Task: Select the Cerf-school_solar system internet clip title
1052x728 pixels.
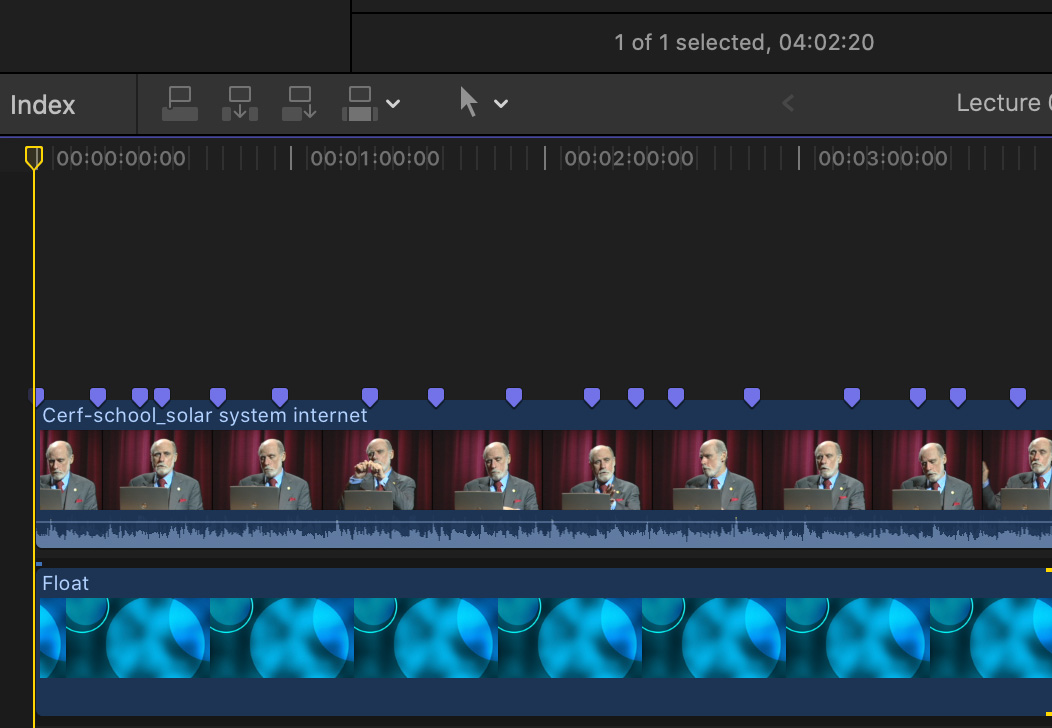Action: (205, 415)
